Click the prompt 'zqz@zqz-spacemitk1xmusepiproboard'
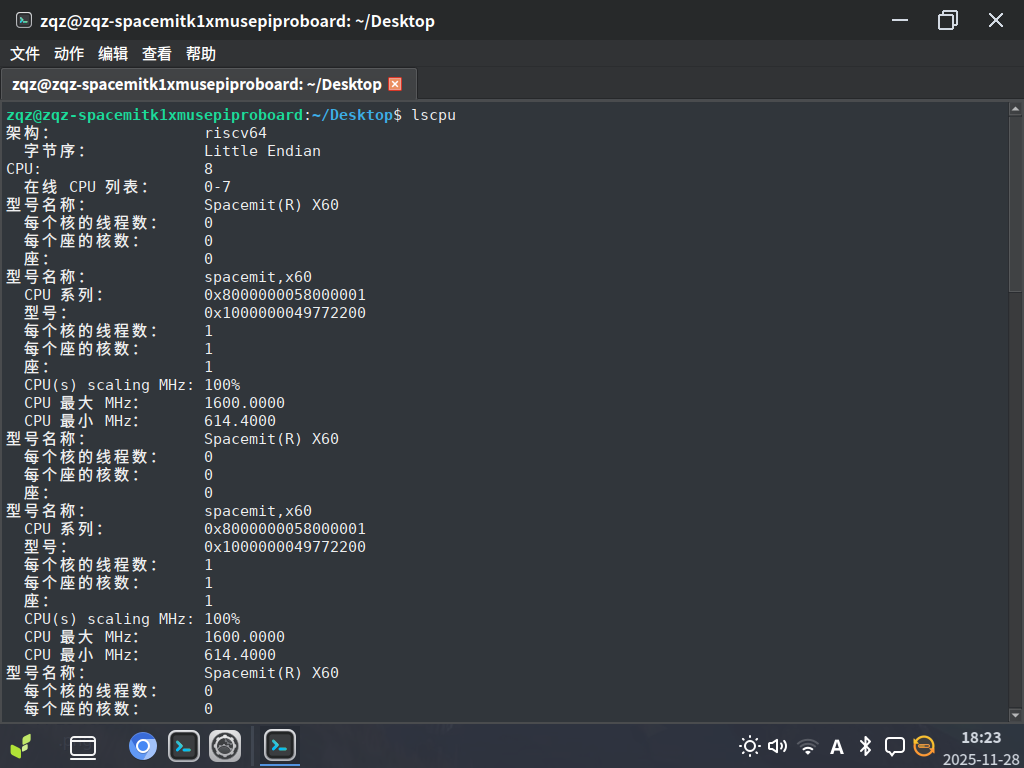1024x768 pixels. [155, 115]
